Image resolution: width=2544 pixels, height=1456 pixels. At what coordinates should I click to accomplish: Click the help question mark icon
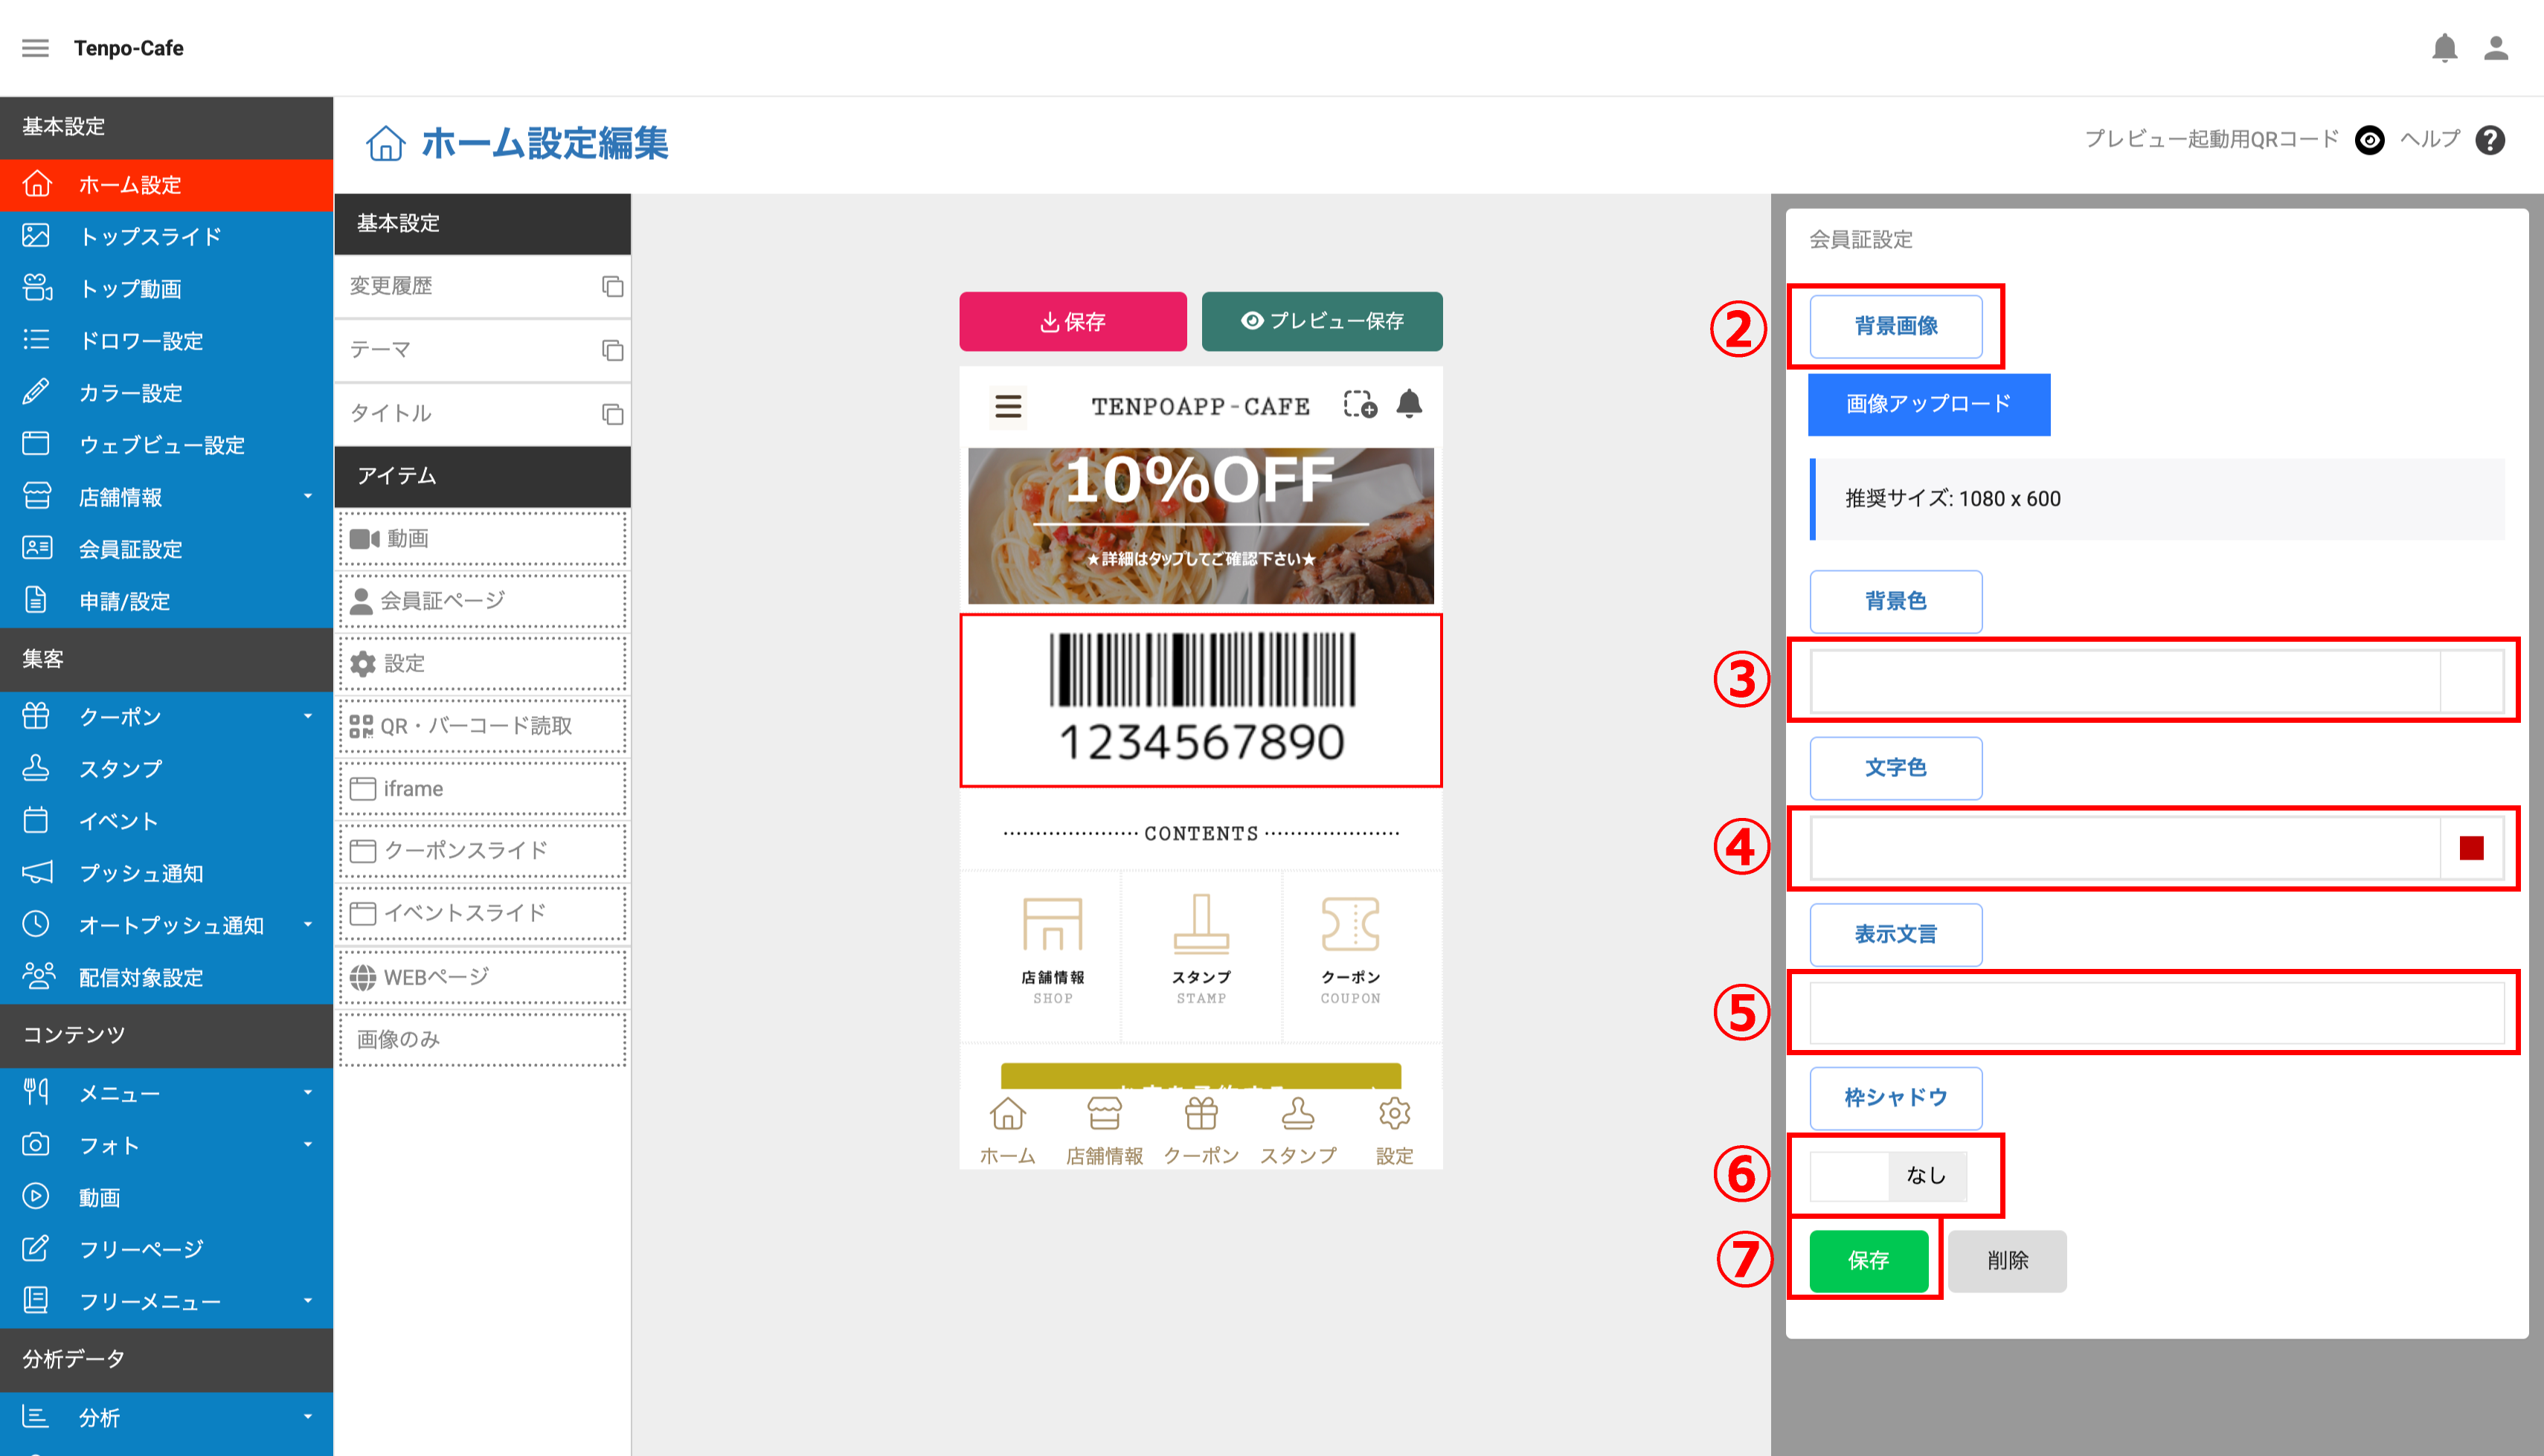2490,140
